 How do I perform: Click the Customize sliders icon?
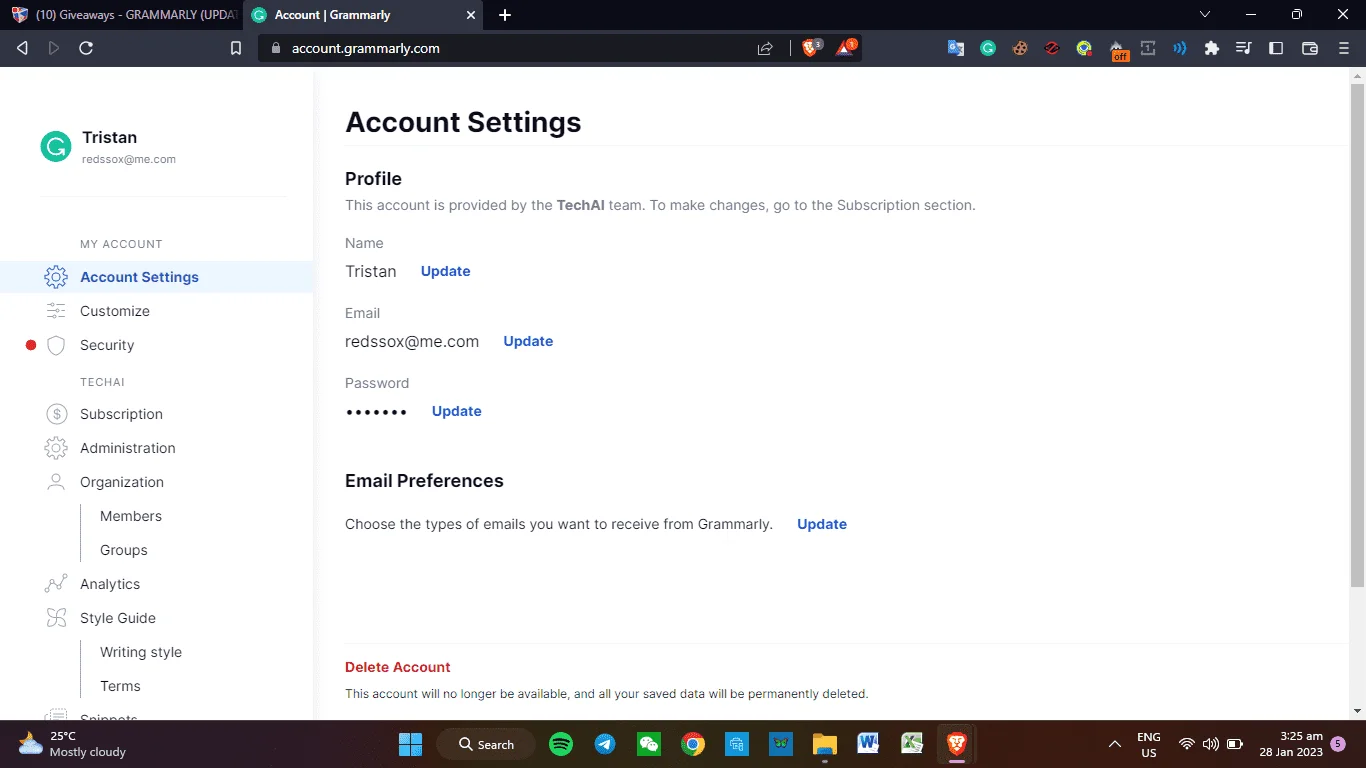(x=56, y=311)
